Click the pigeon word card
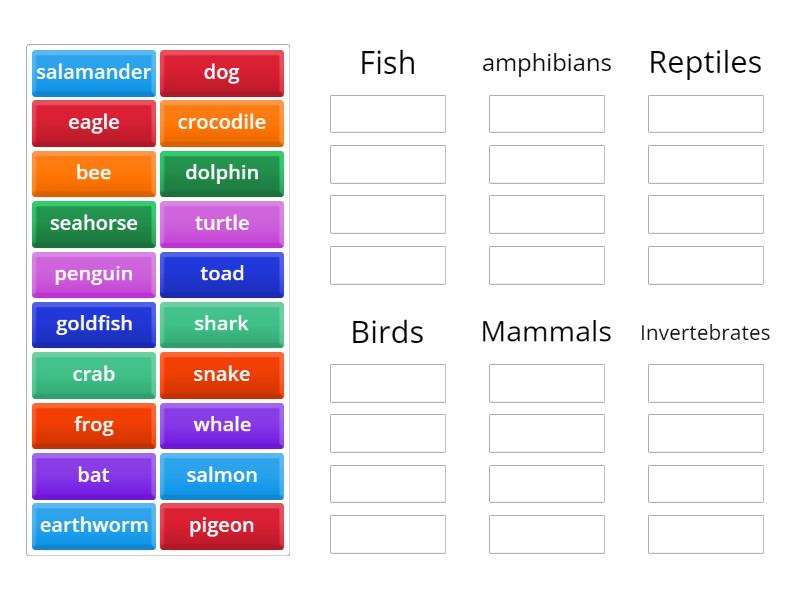This screenshot has width=800, height=600. pyautogui.click(x=222, y=525)
